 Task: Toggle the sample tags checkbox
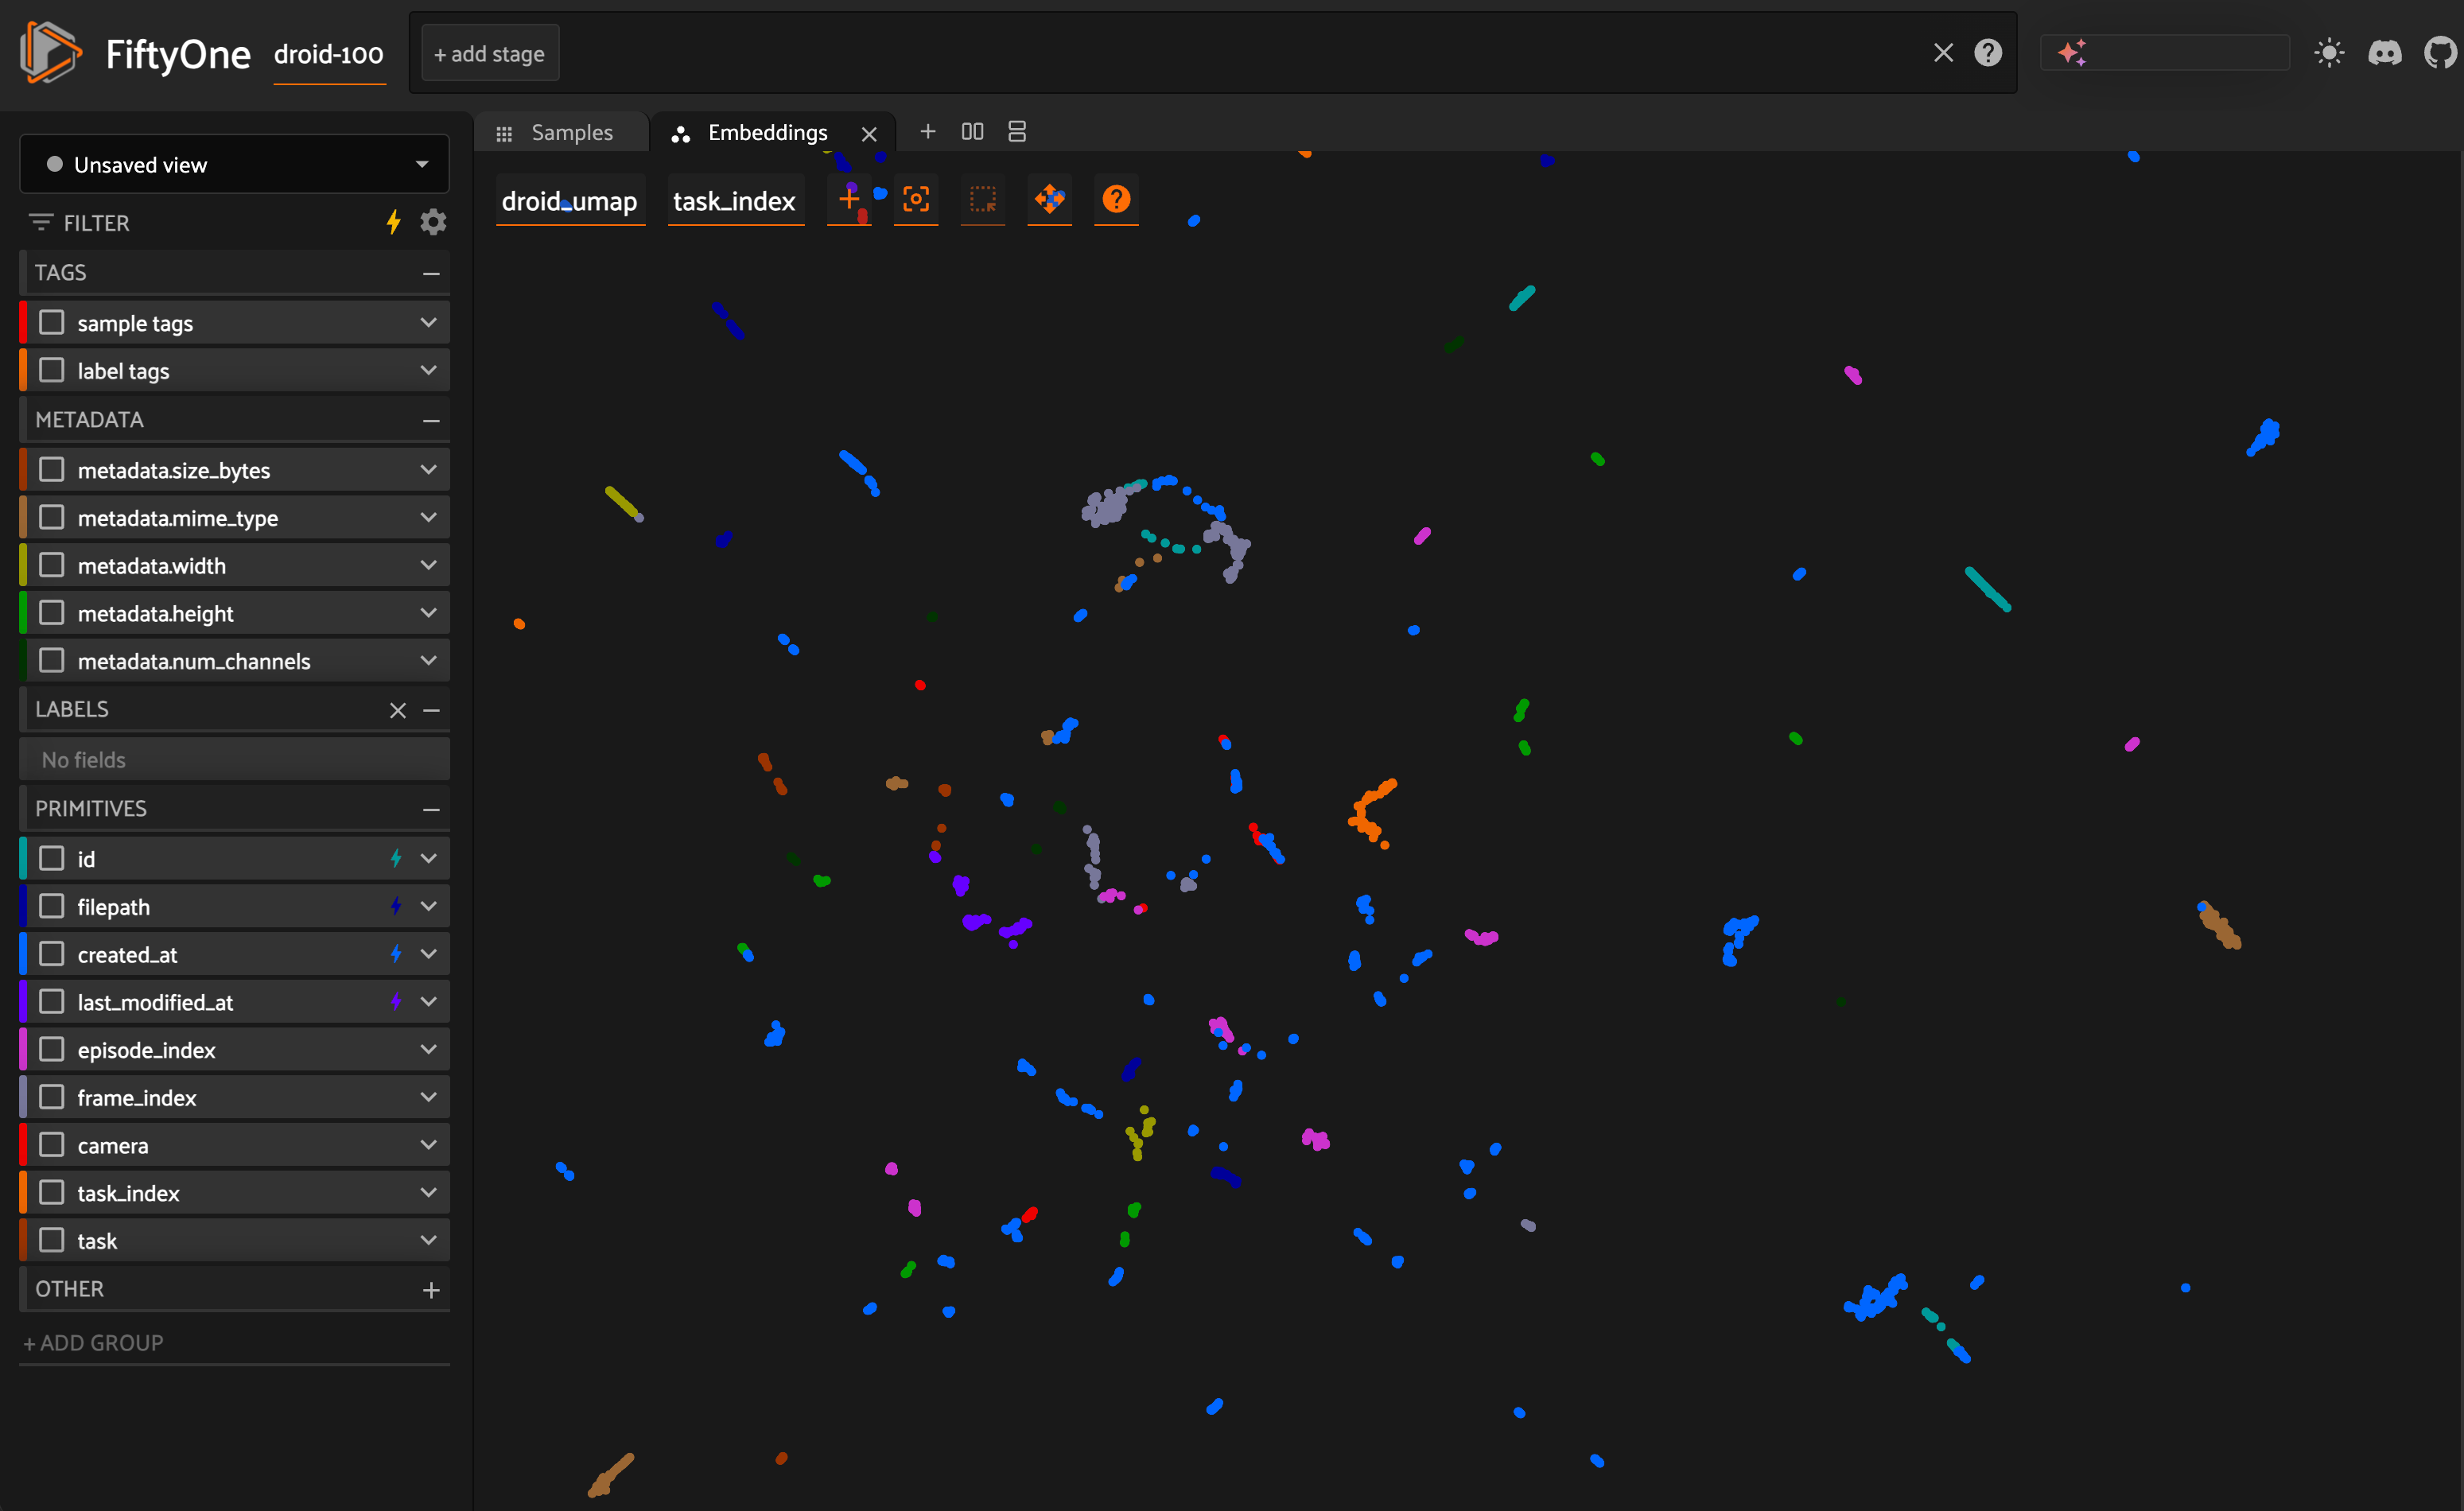coord(52,323)
